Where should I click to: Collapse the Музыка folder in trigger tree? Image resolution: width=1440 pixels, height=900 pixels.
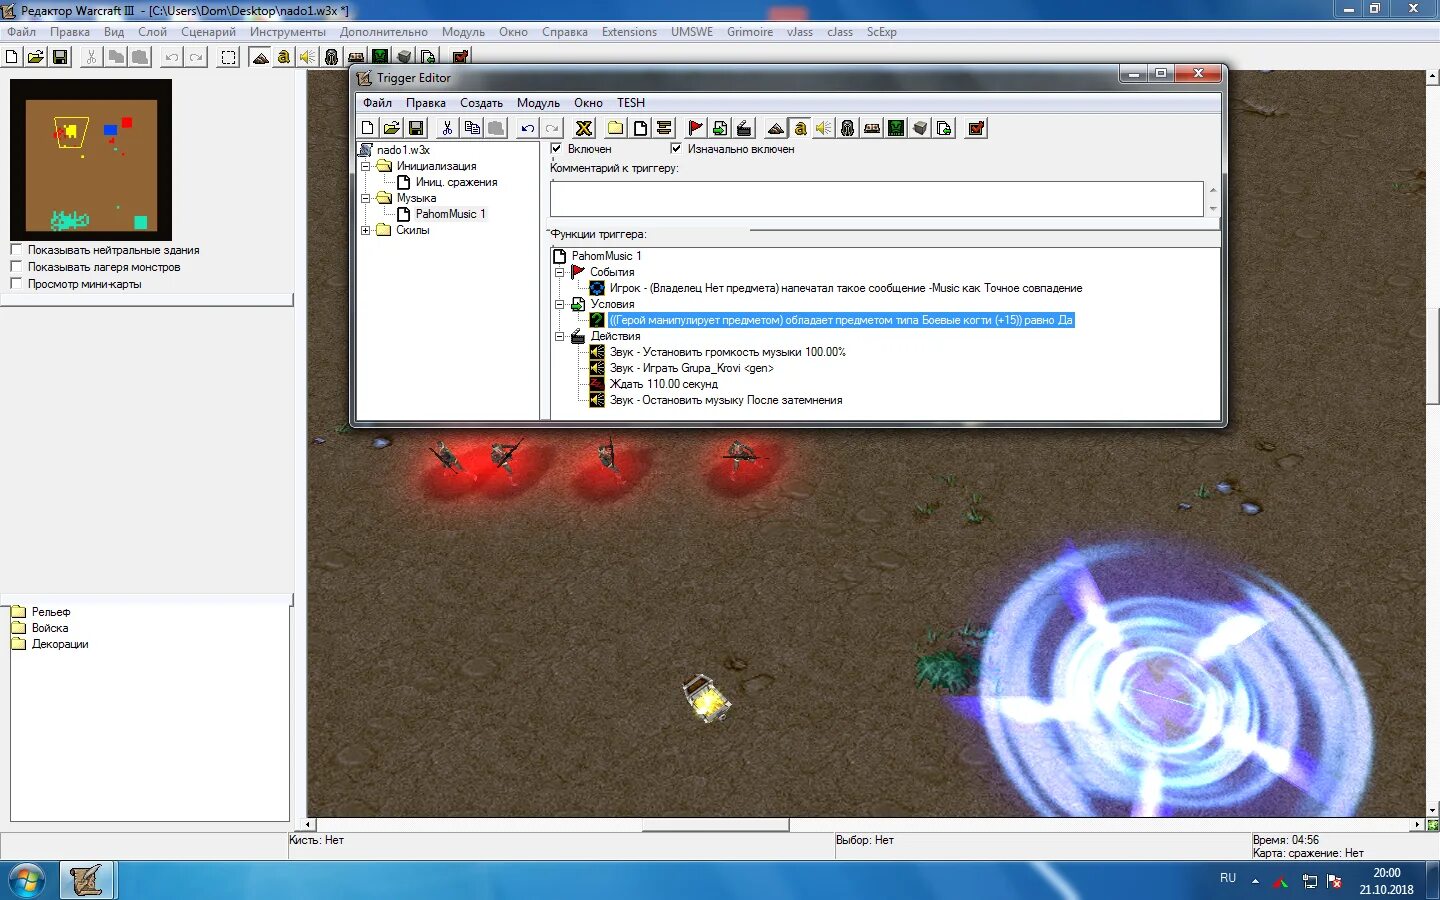[366, 198]
